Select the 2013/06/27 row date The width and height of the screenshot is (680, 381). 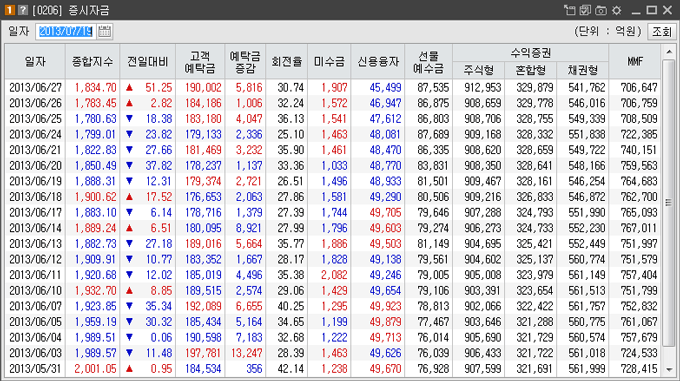pyautogui.click(x=36, y=88)
